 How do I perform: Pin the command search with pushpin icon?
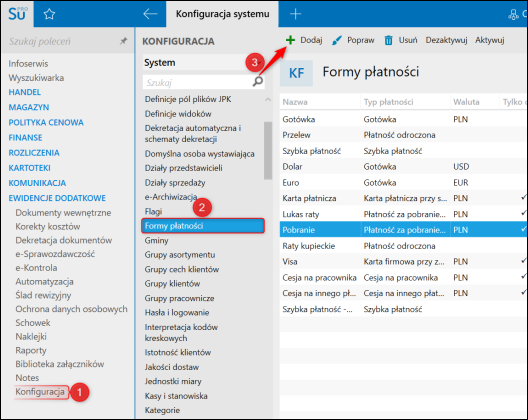pyautogui.click(x=124, y=41)
